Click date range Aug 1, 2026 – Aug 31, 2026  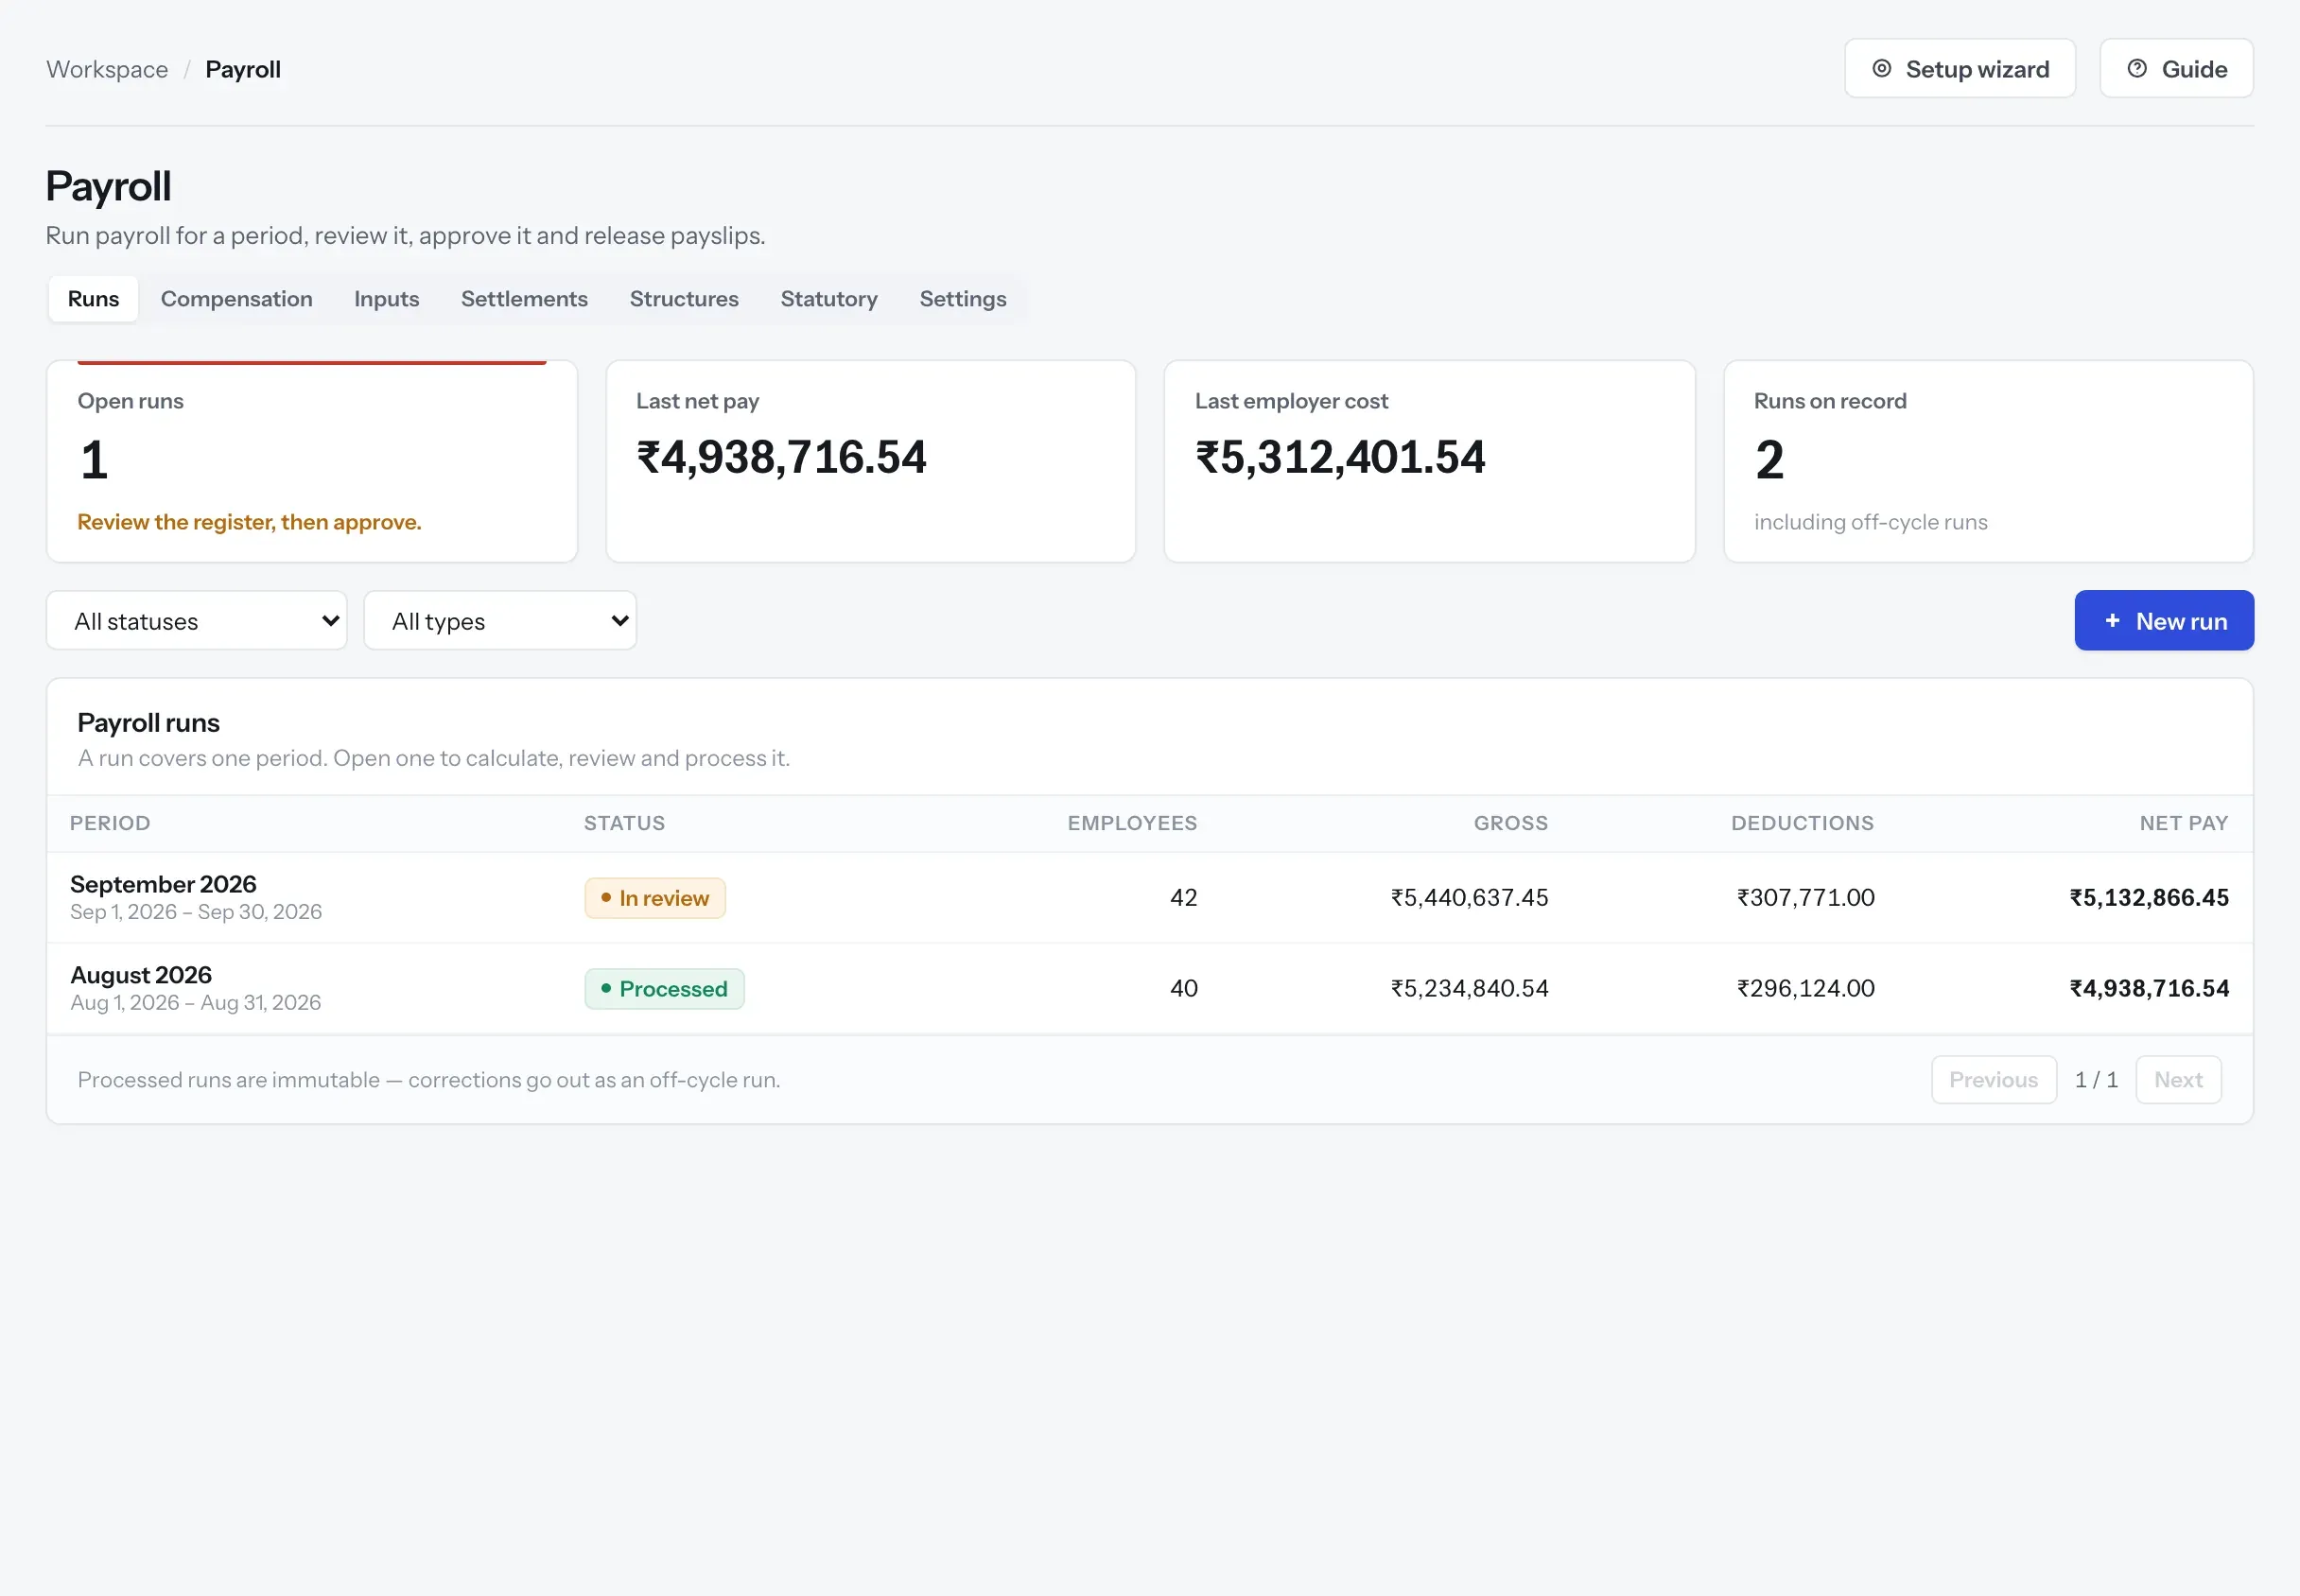(195, 1003)
